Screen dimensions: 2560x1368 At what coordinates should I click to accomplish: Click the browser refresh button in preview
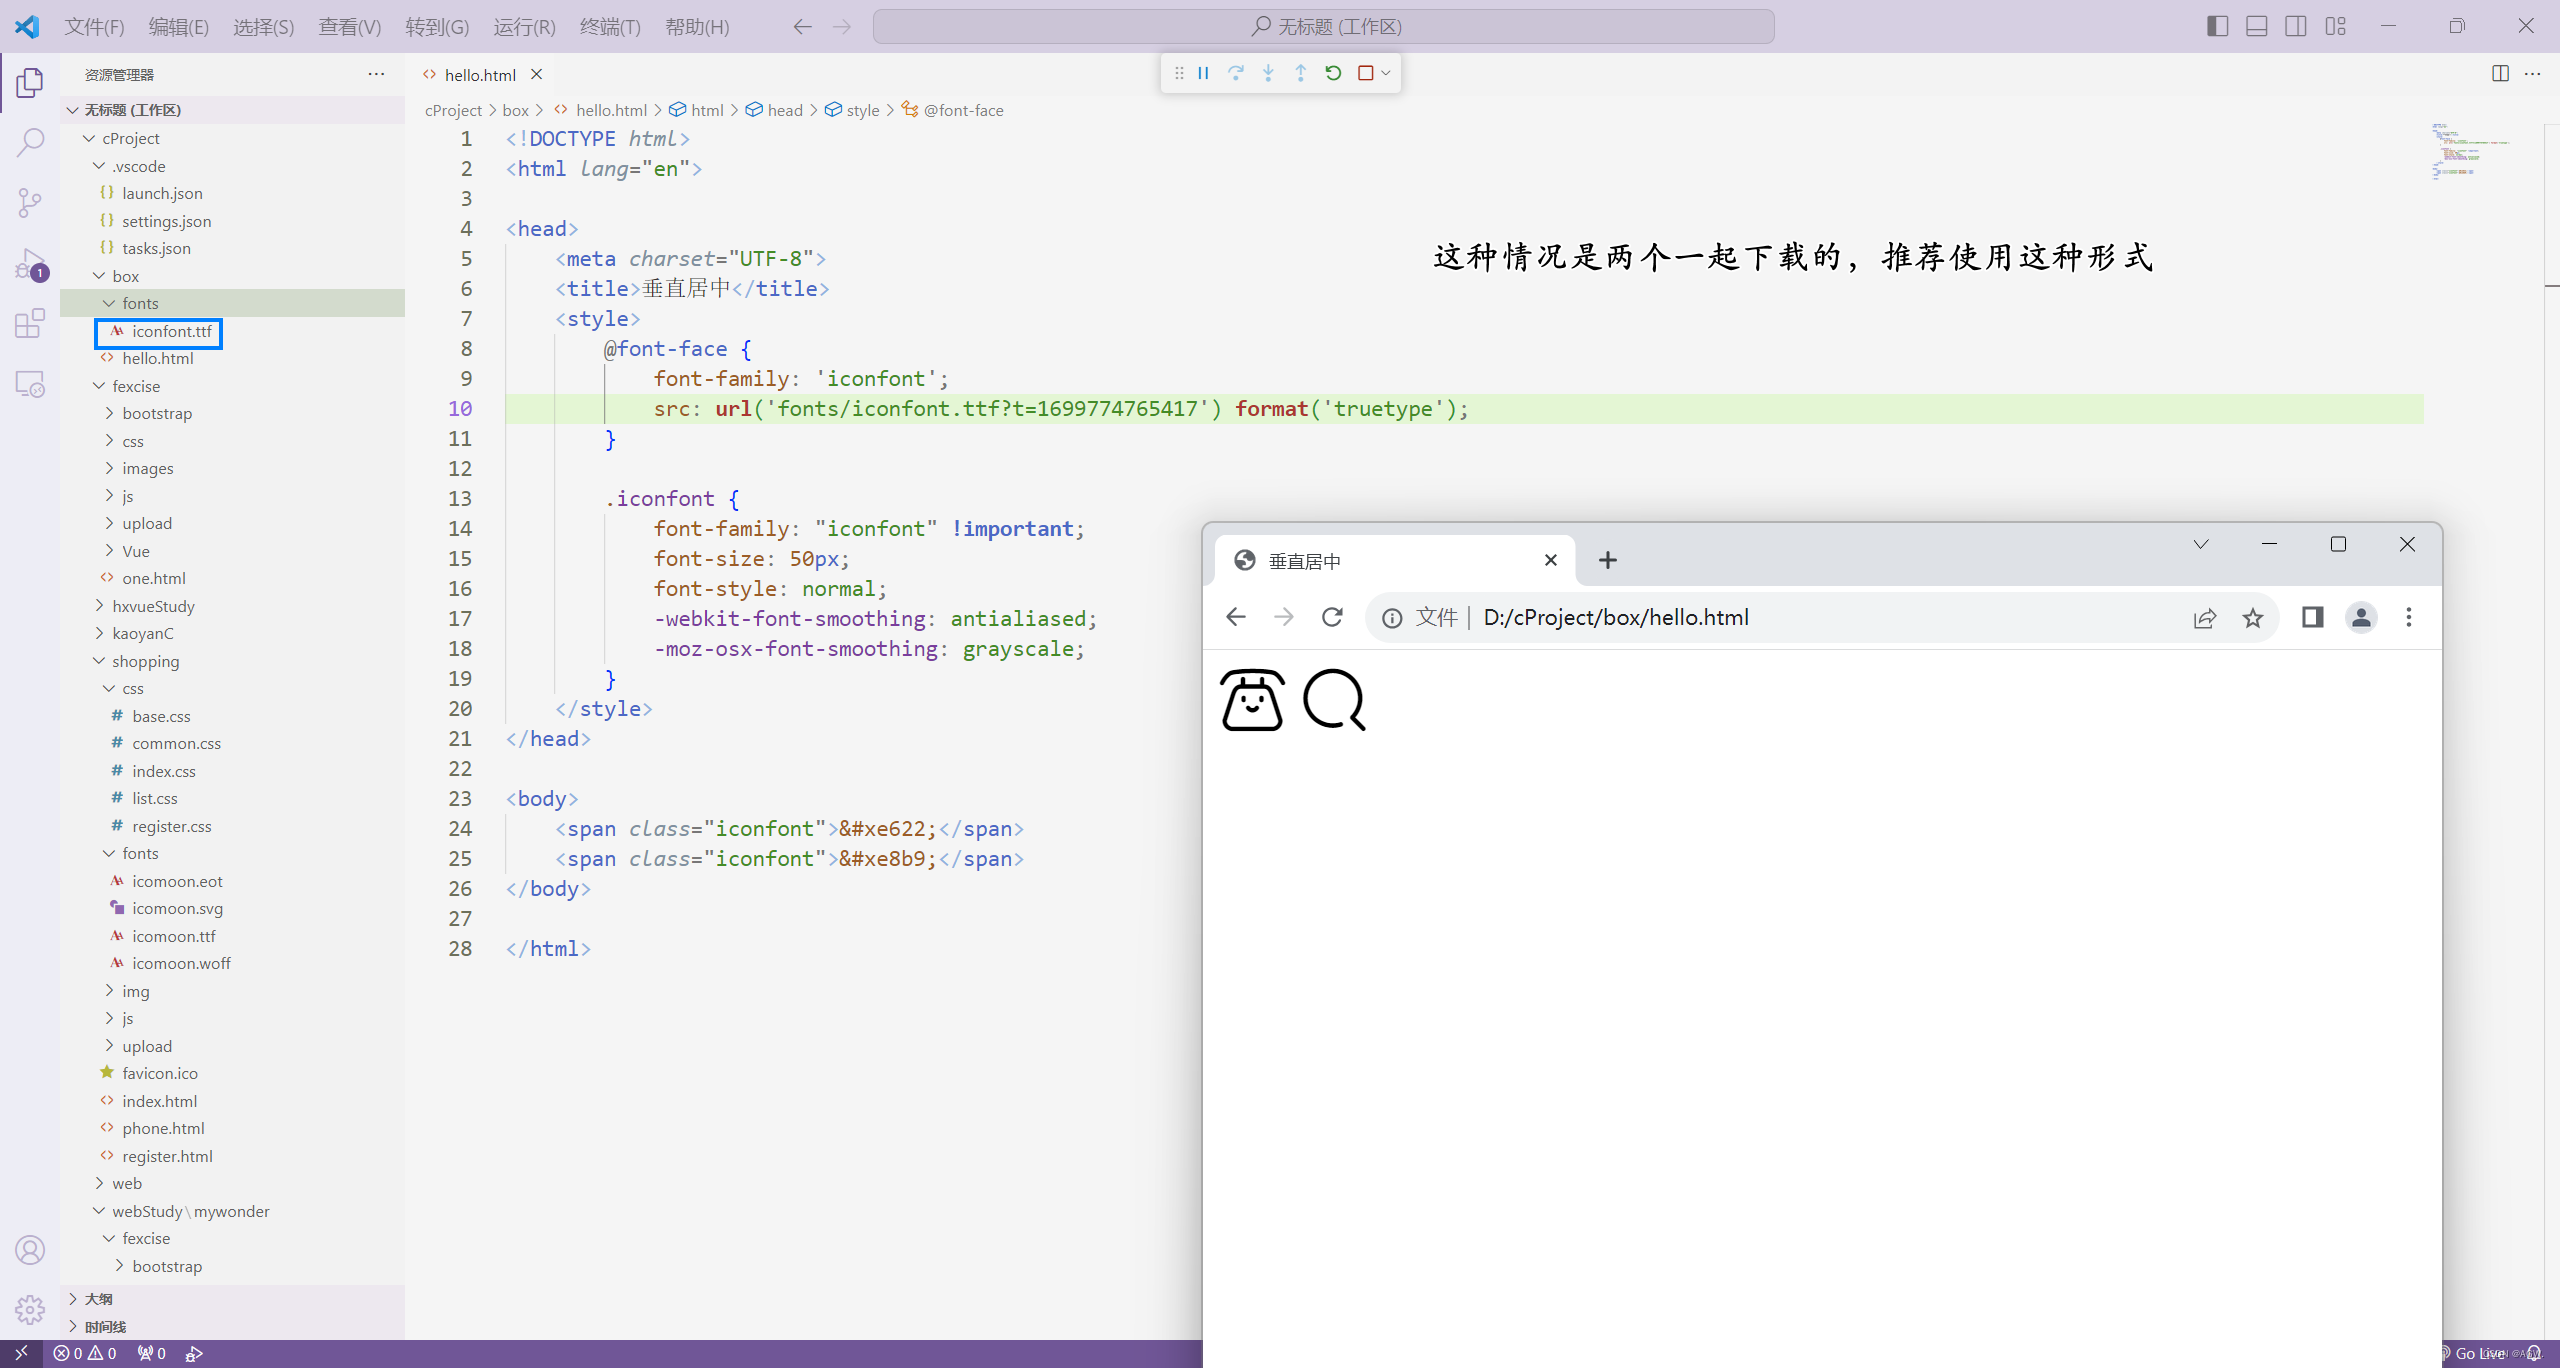1334,616
